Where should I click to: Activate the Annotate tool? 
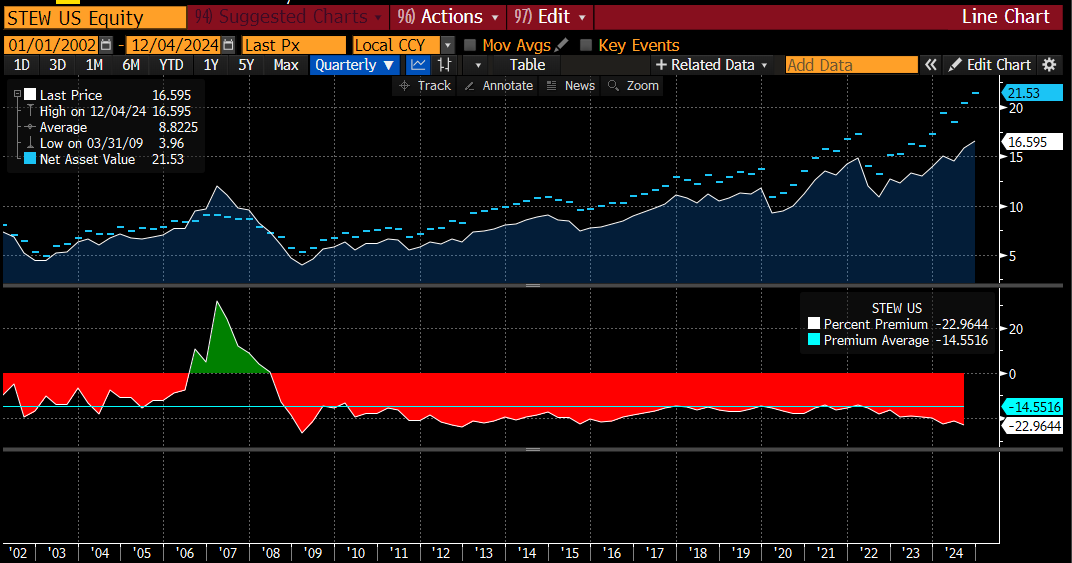499,86
